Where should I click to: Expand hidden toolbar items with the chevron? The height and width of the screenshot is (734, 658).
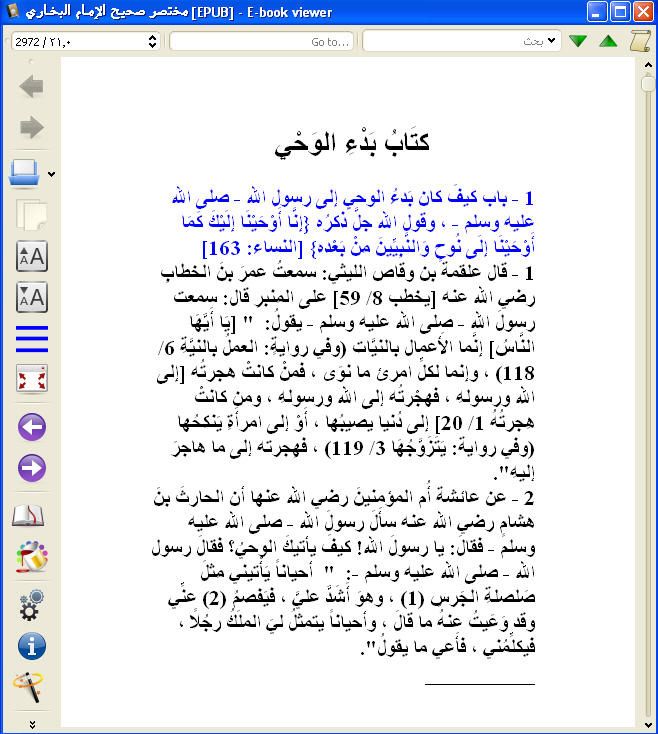31,723
